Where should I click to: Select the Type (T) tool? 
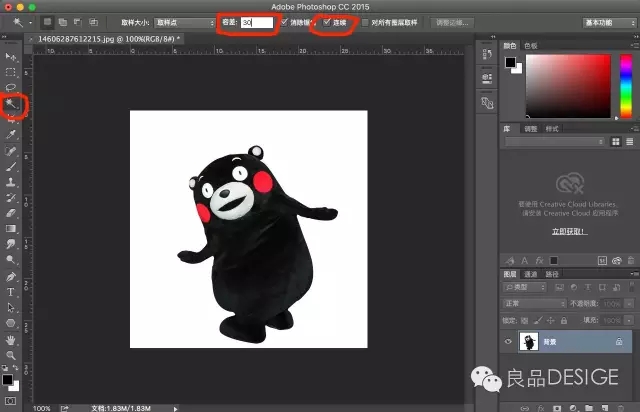(12, 292)
